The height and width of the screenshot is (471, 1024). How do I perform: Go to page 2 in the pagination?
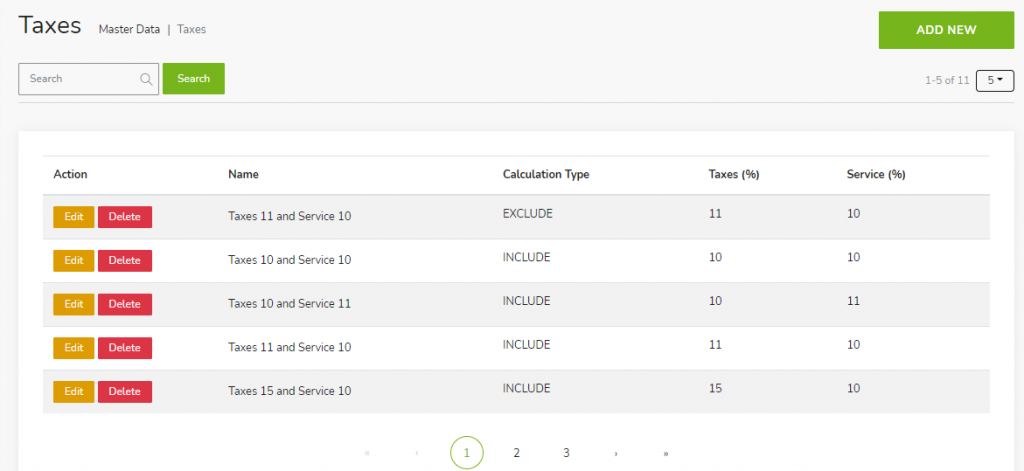point(516,453)
